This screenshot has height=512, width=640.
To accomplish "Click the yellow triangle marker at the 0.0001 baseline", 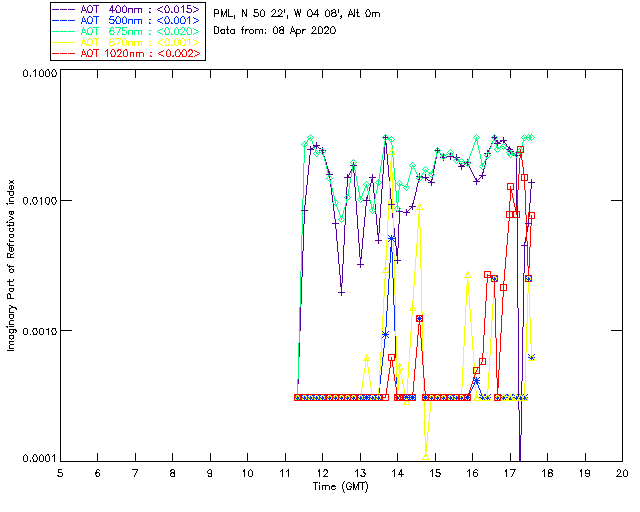I will tap(426, 457).
